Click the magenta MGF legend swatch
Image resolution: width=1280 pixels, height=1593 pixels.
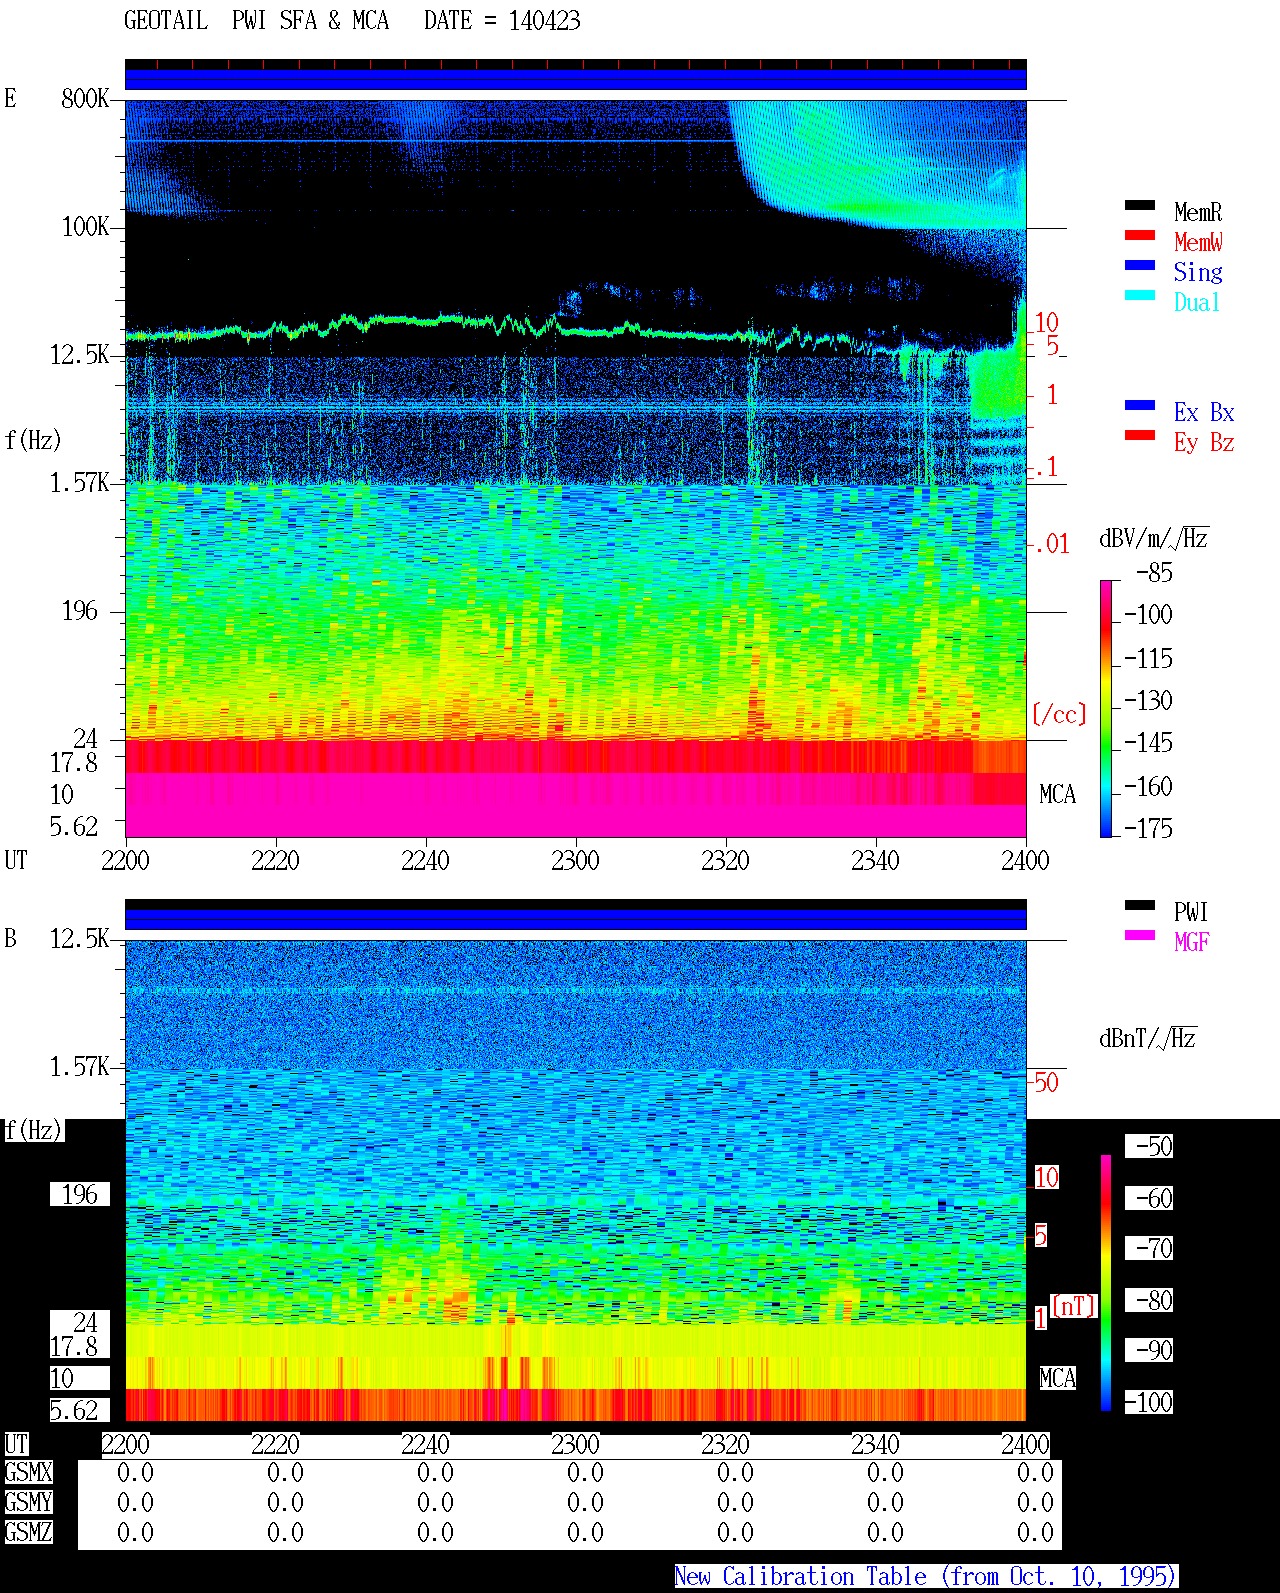pos(1140,935)
